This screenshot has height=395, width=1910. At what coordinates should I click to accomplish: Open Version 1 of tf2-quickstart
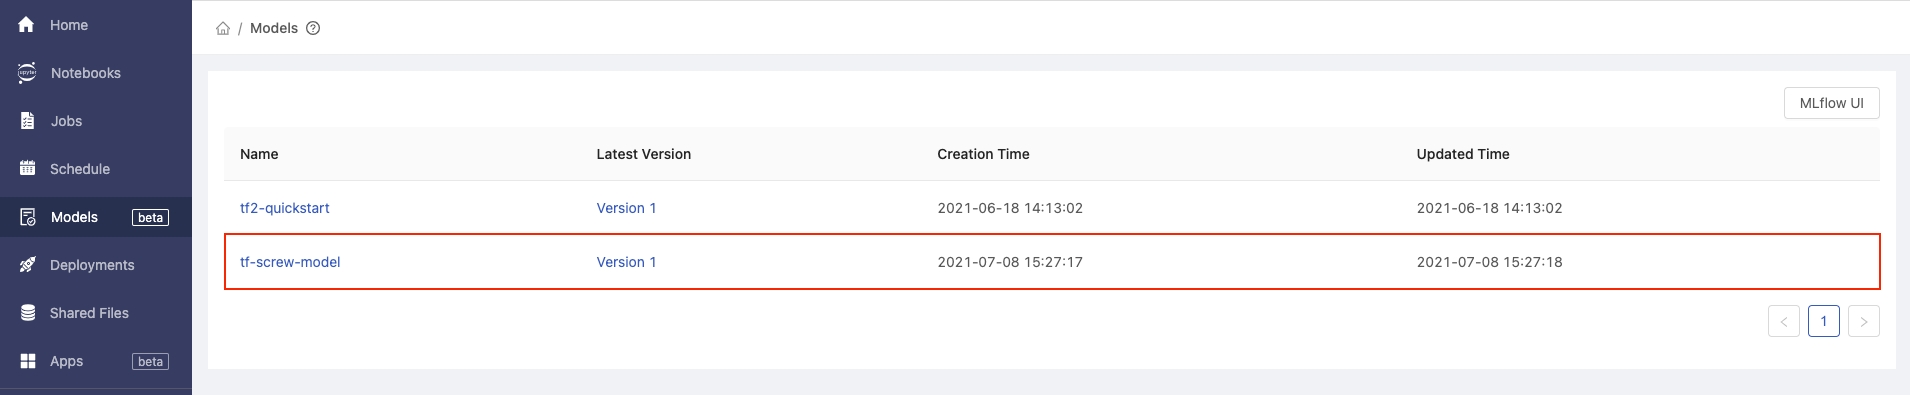[x=626, y=208]
